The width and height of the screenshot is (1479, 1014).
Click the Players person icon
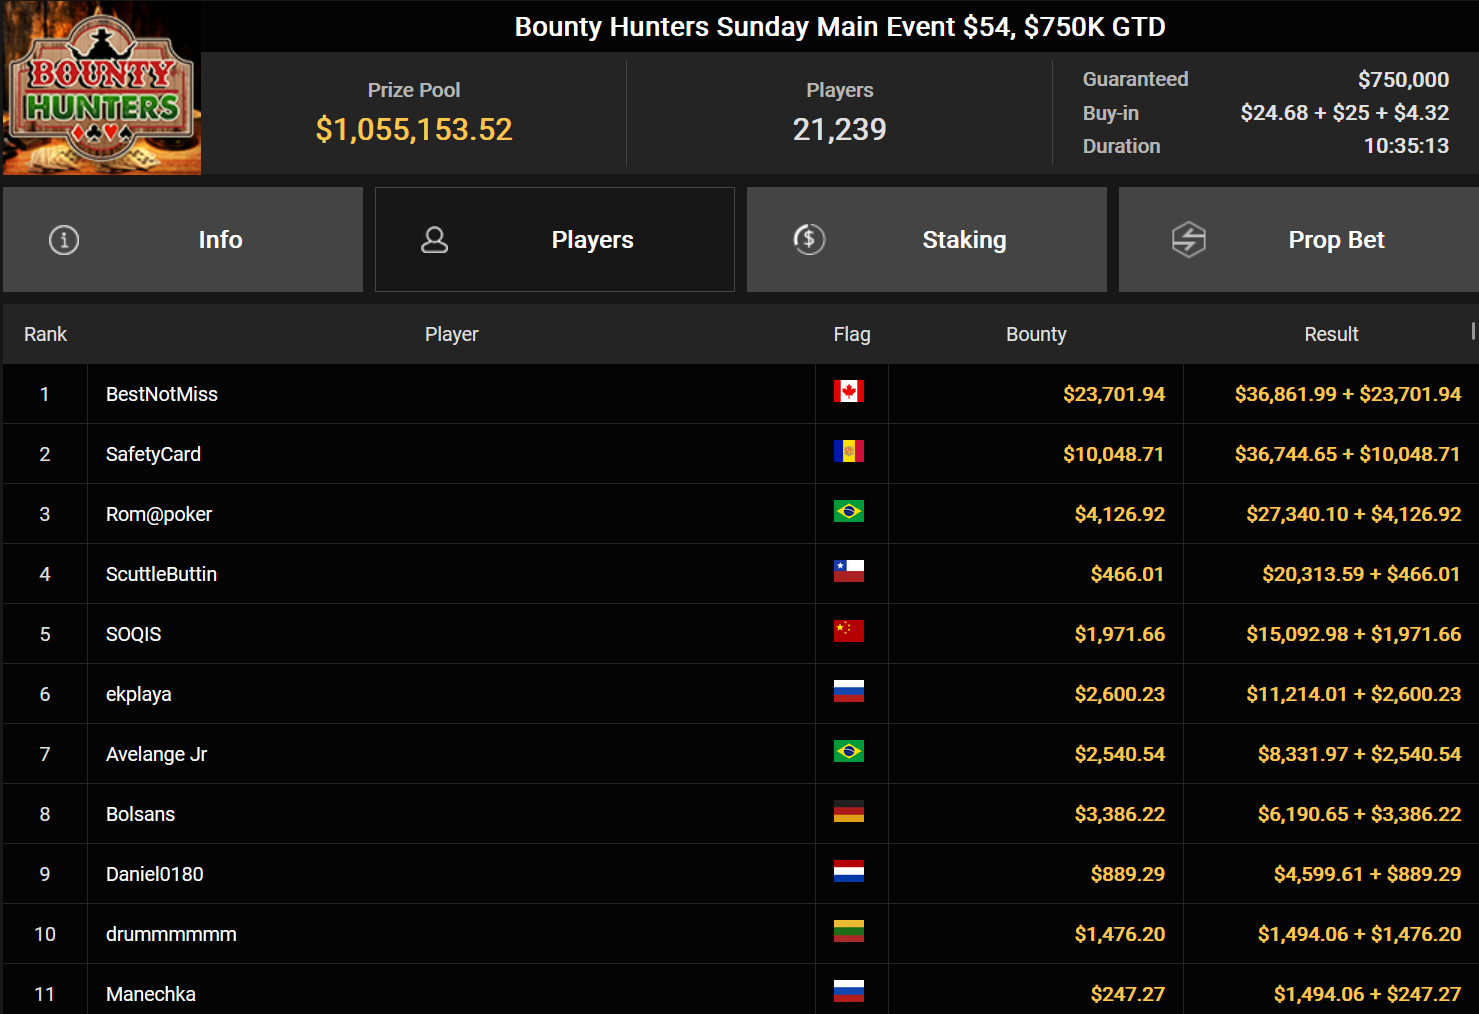[435, 239]
